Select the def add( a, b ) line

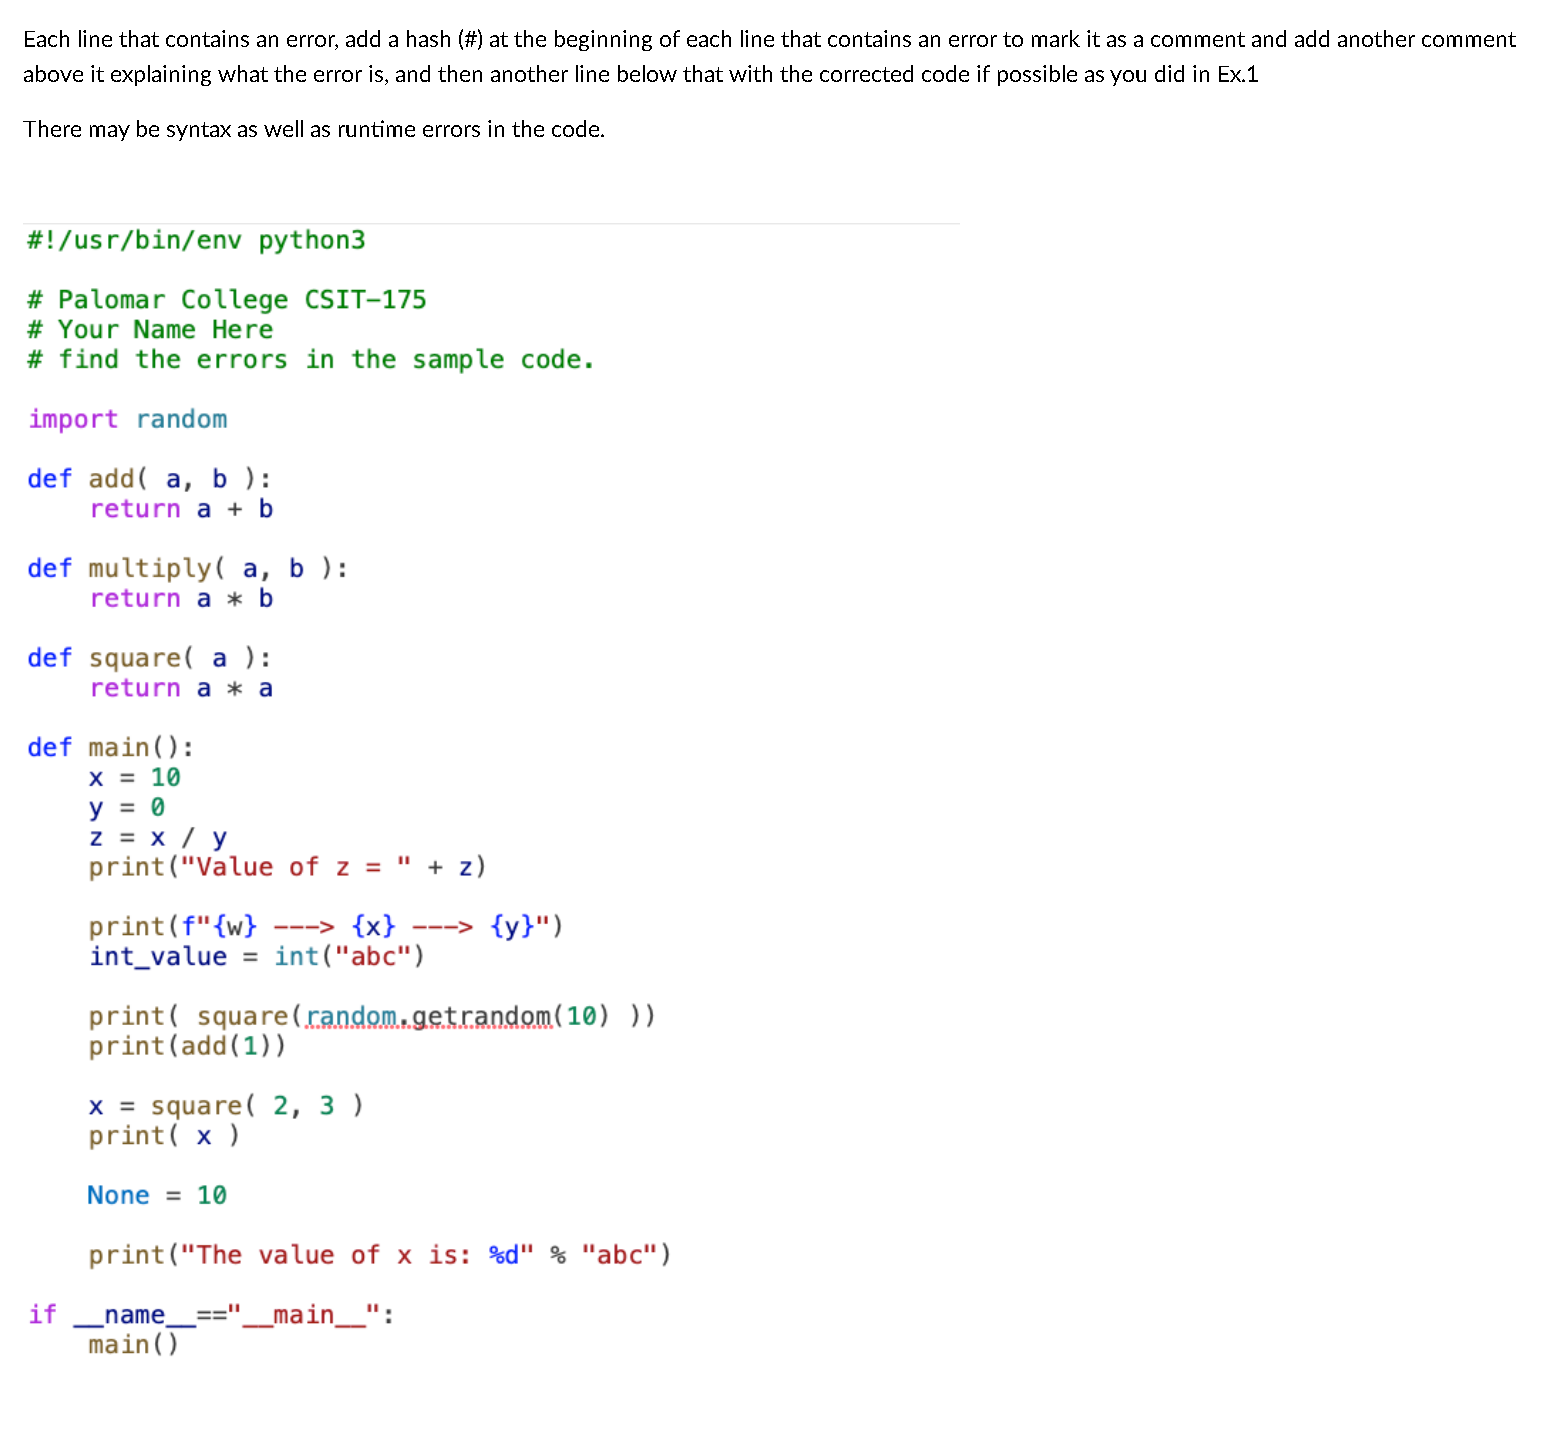tap(147, 478)
